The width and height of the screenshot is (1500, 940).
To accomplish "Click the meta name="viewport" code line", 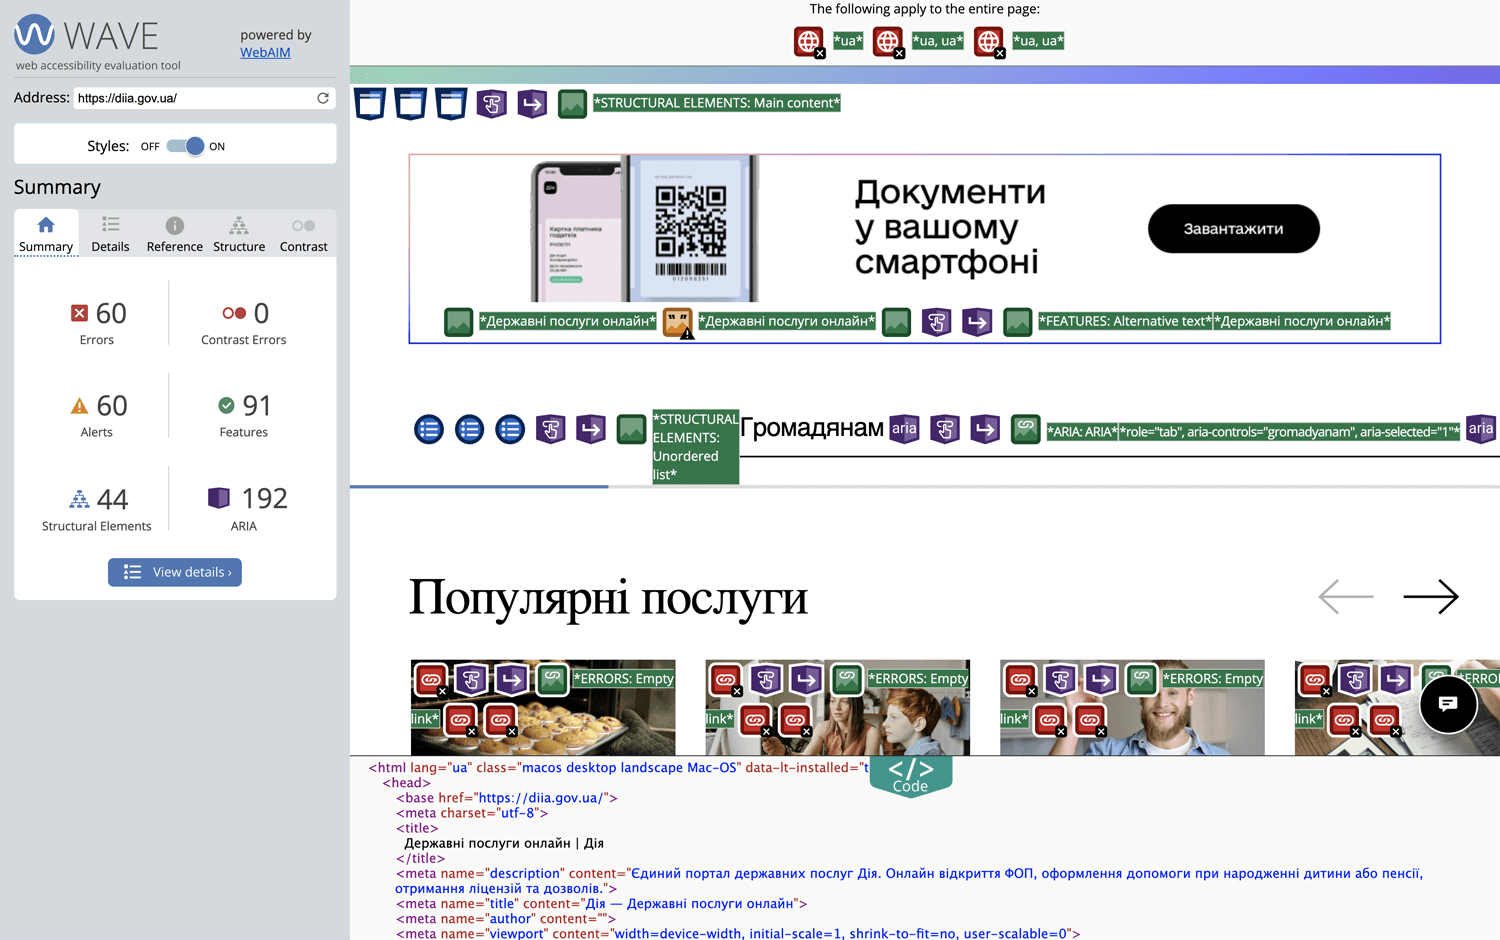I will pyautogui.click(x=738, y=933).
